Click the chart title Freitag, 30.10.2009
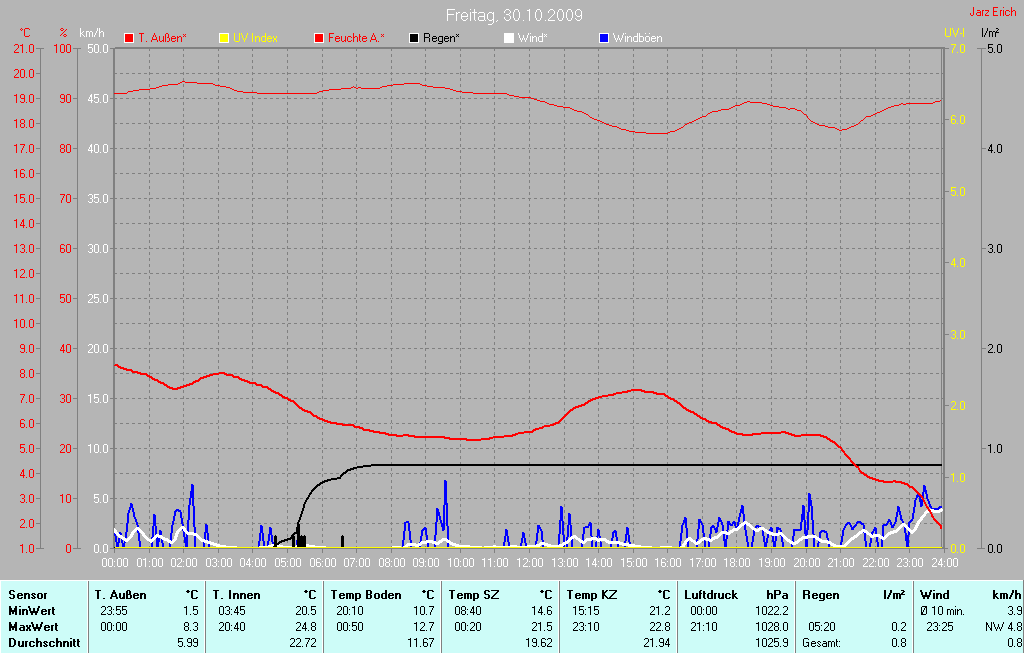The height and width of the screenshot is (653, 1024). tap(514, 15)
